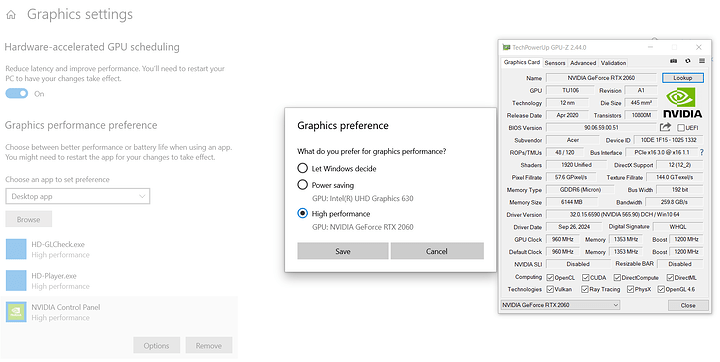720x362 pixels.
Task: Expand the GPU selector dropdown in GPU-Z
Action: [x=560, y=305]
